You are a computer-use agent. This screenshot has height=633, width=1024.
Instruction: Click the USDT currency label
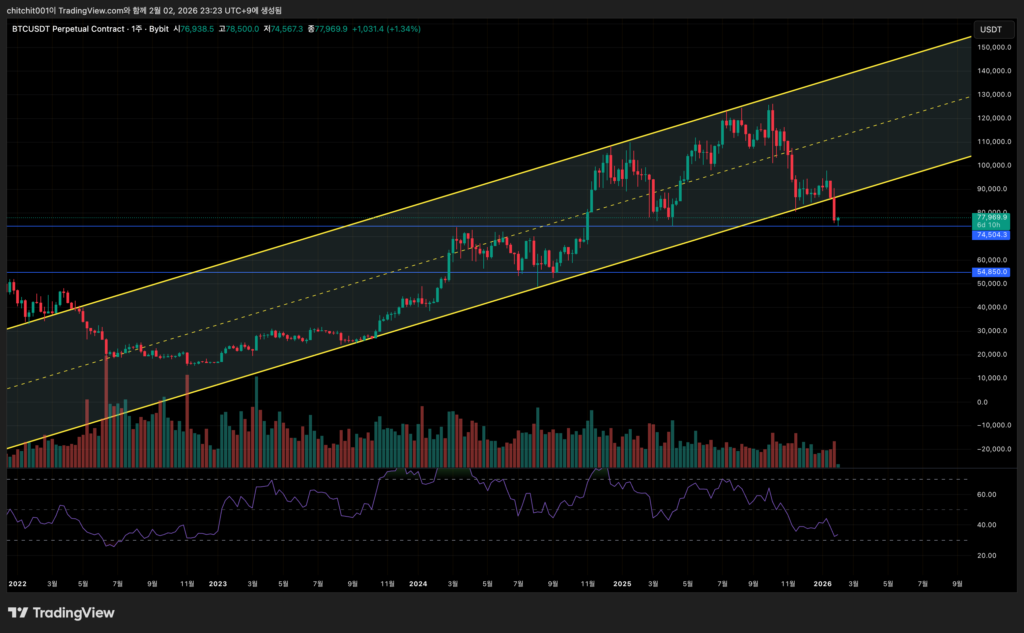991,29
